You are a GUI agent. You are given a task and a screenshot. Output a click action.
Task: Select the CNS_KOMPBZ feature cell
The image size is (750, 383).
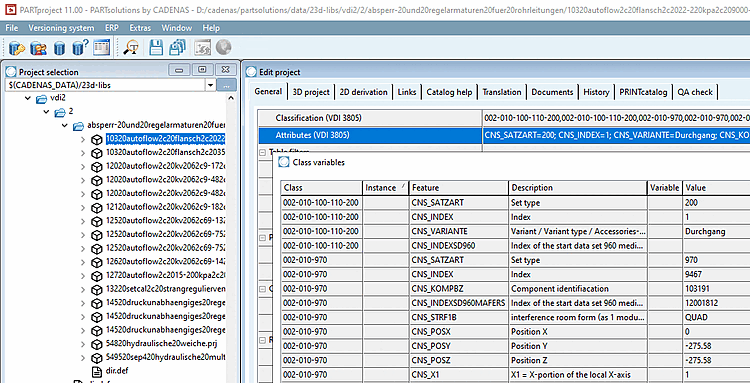click(458, 289)
